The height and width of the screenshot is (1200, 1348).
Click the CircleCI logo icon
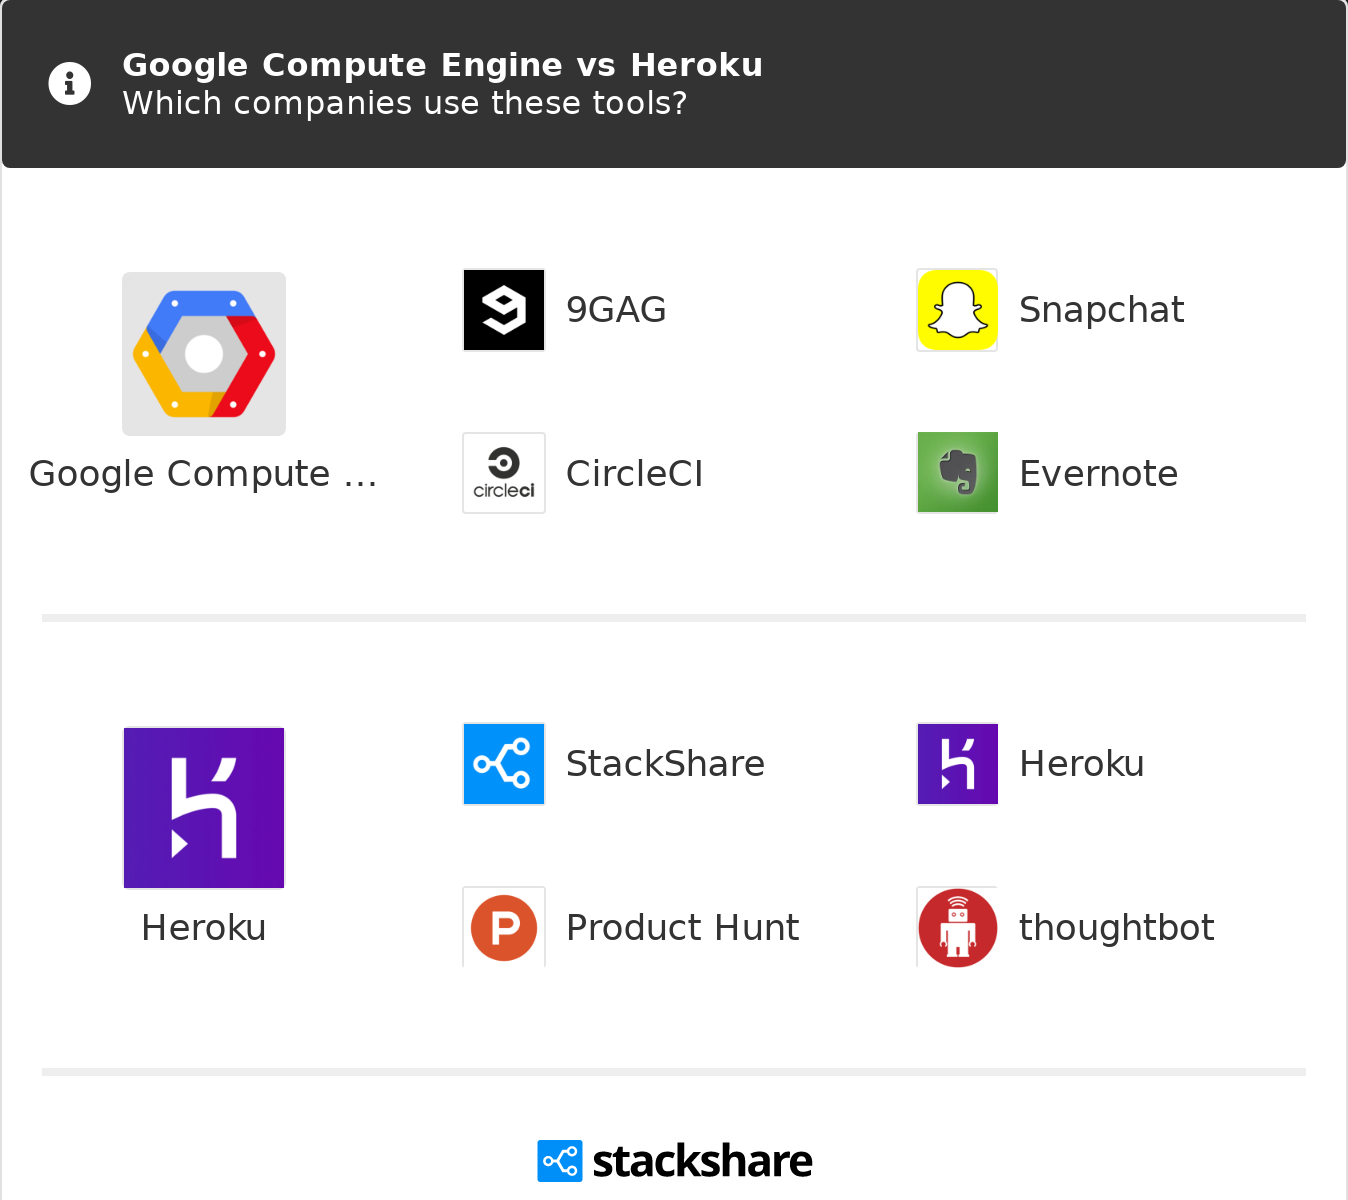[x=504, y=473]
